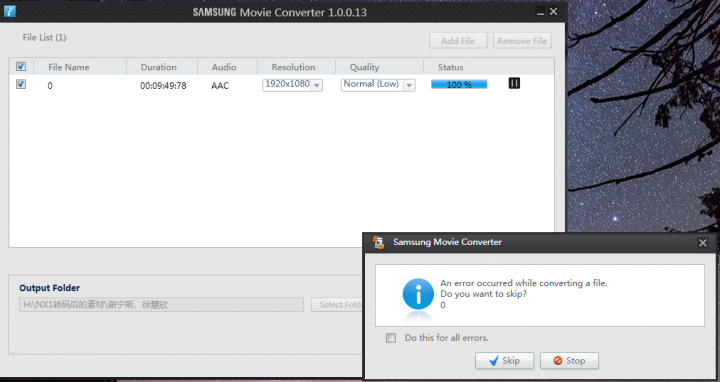Click the duration 00:09:49:78 cell
720x382 pixels.
click(163, 85)
